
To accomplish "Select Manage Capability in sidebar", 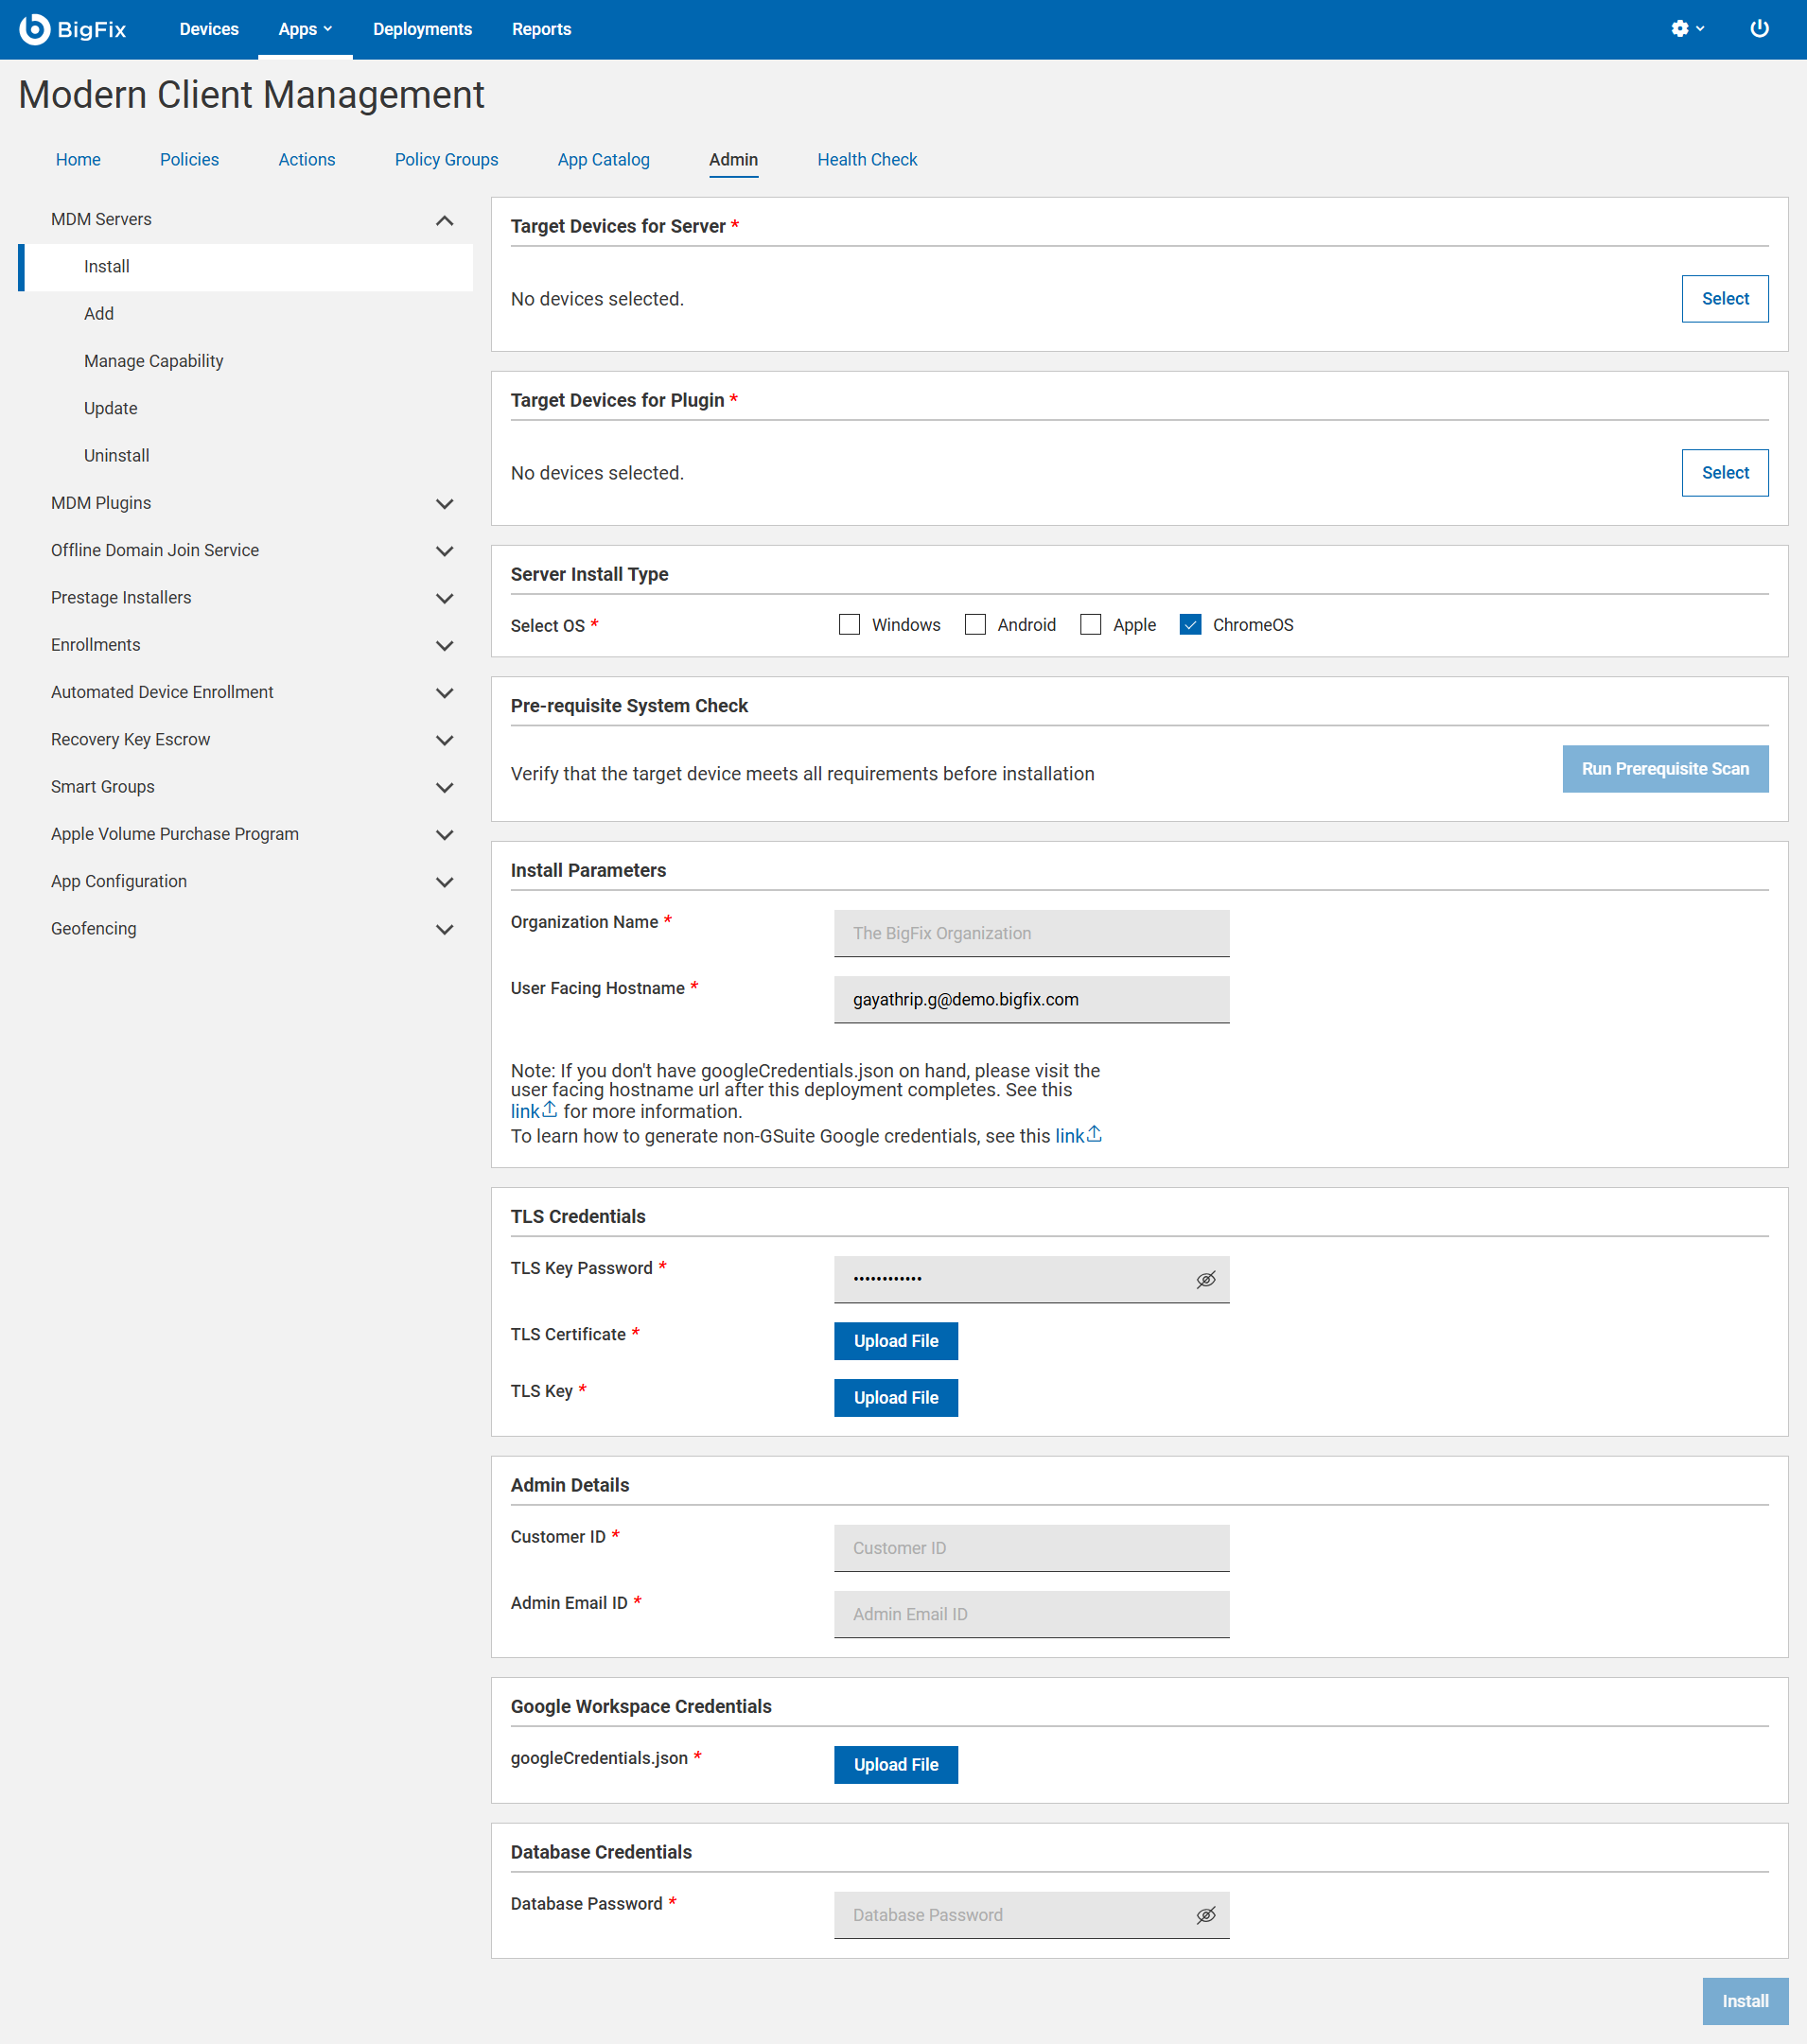I will click(x=154, y=361).
